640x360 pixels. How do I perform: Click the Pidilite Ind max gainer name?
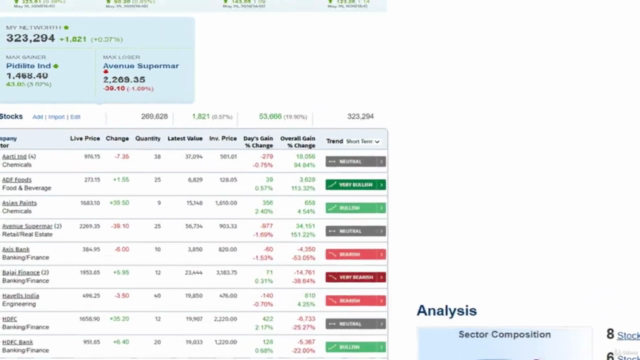click(x=28, y=66)
